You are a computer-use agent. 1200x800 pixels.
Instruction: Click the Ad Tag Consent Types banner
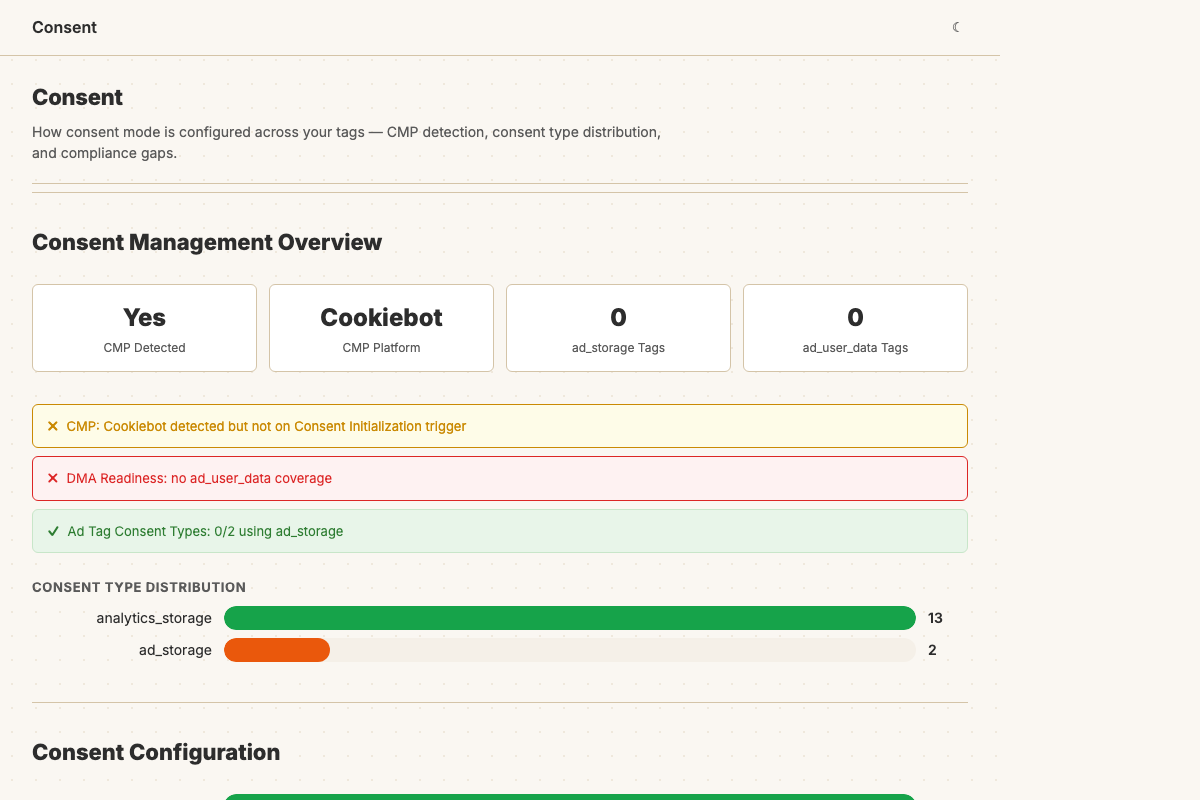[500, 531]
